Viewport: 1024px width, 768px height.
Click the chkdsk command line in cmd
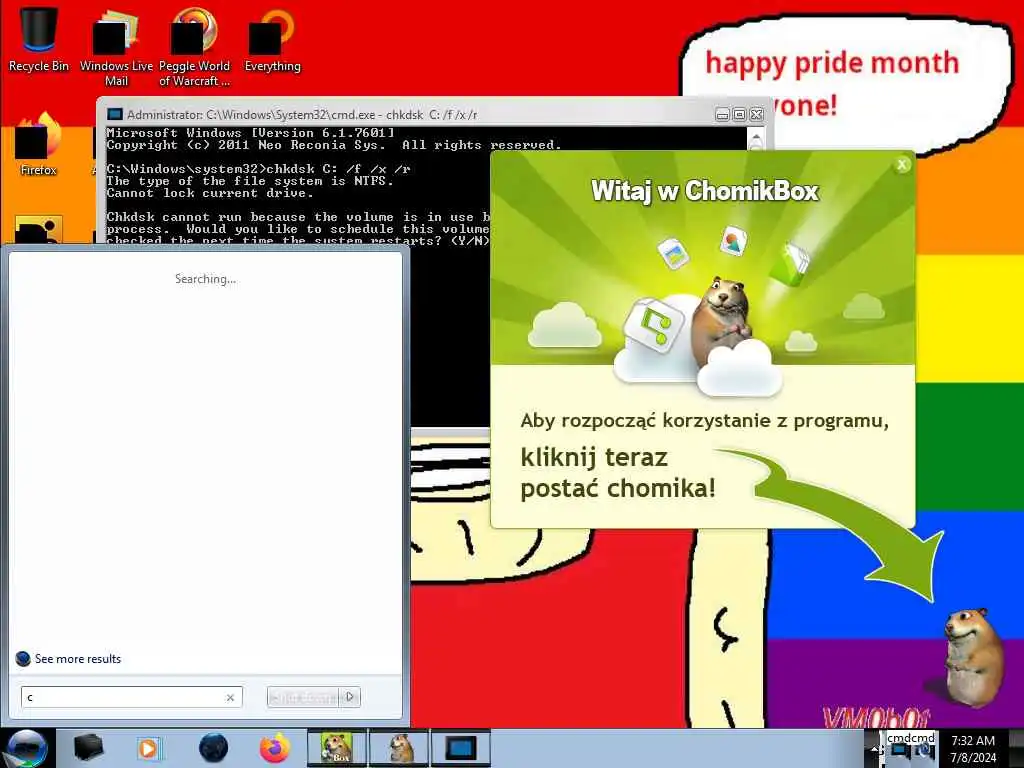point(259,168)
